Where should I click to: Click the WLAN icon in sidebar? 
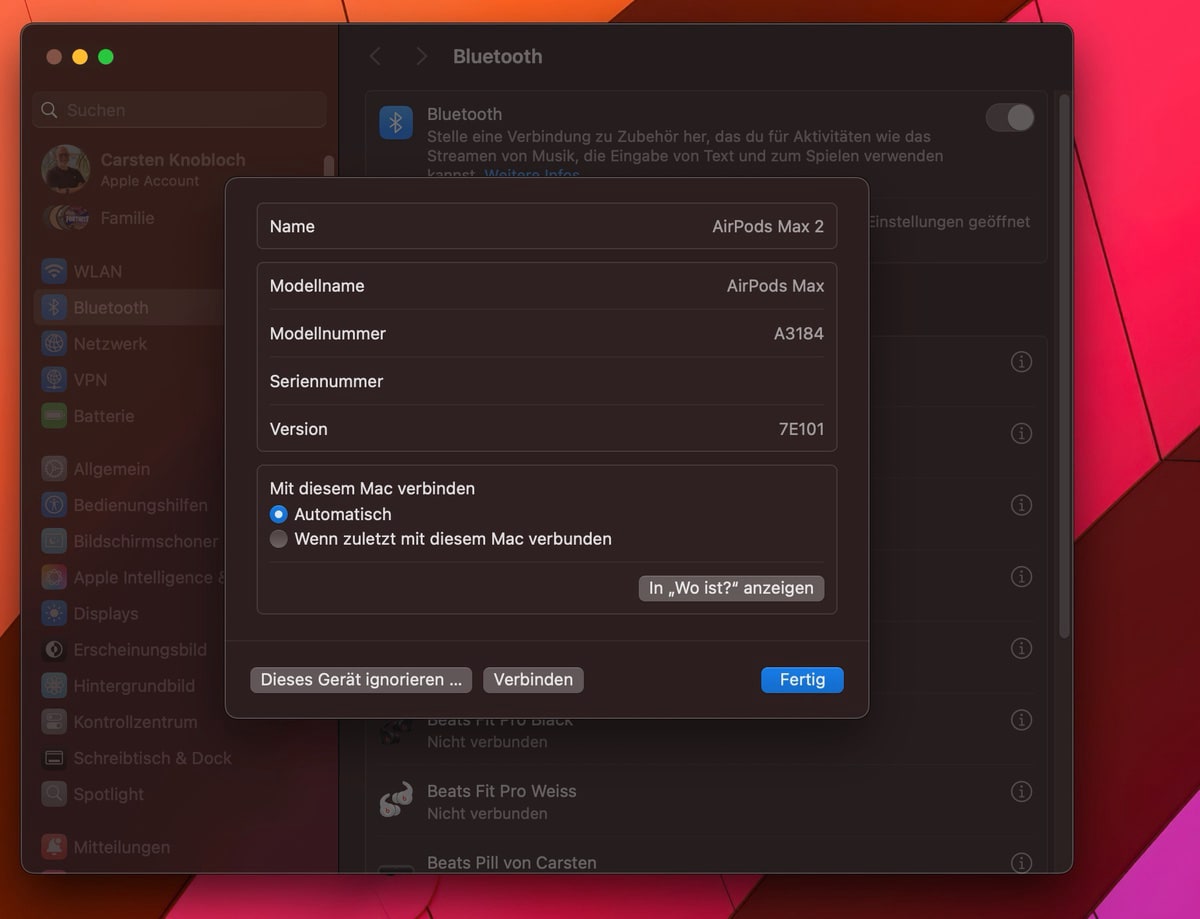[54, 271]
